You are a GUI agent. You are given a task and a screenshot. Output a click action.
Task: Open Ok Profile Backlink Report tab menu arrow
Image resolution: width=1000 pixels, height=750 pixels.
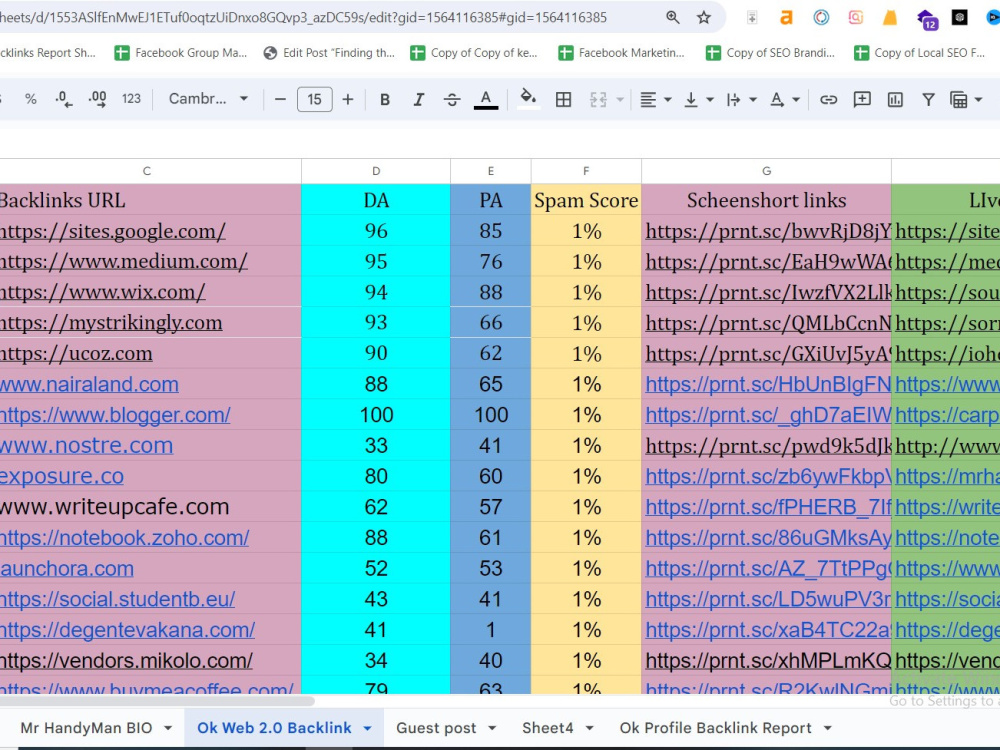point(828,728)
